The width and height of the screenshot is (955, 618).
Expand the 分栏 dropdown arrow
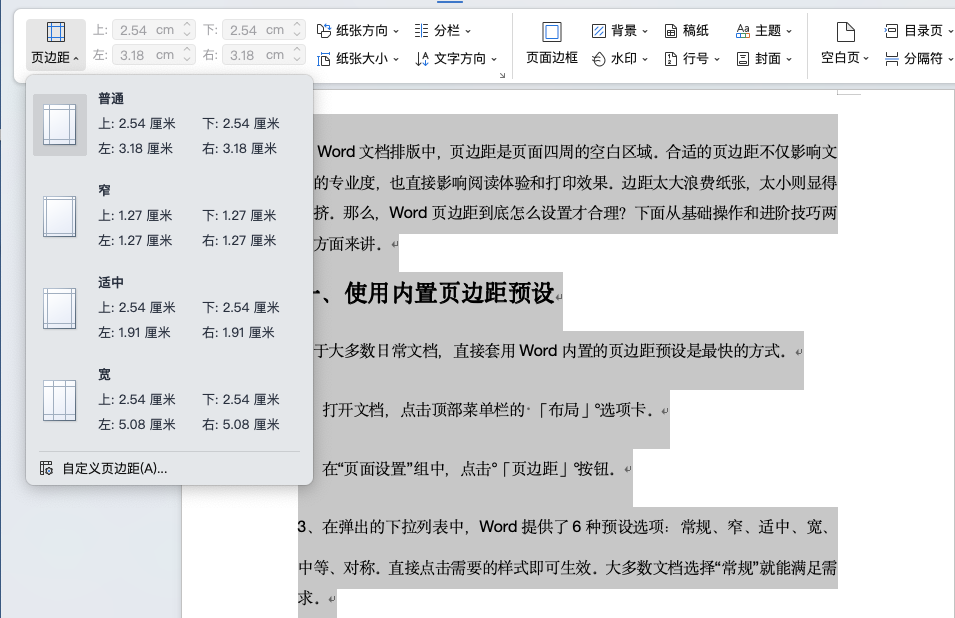[468, 31]
